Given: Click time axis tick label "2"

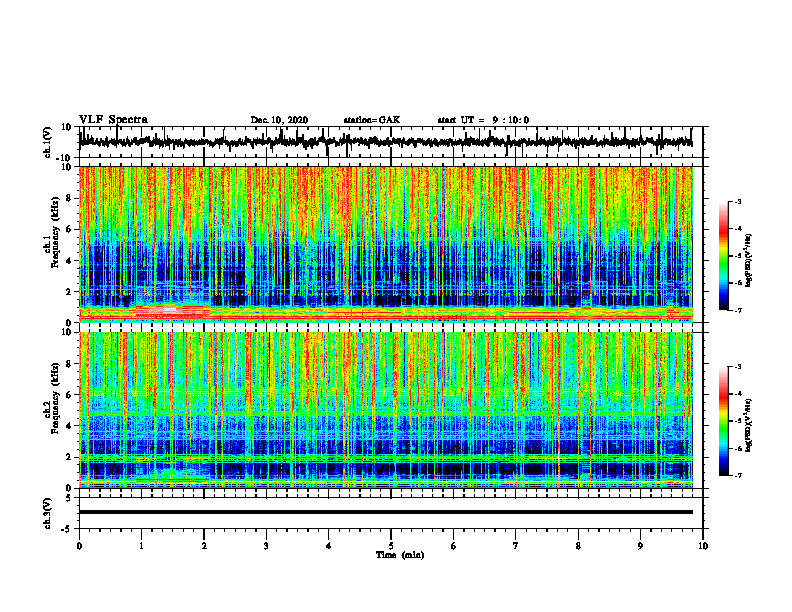Looking at the screenshot, I should (x=204, y=546).
